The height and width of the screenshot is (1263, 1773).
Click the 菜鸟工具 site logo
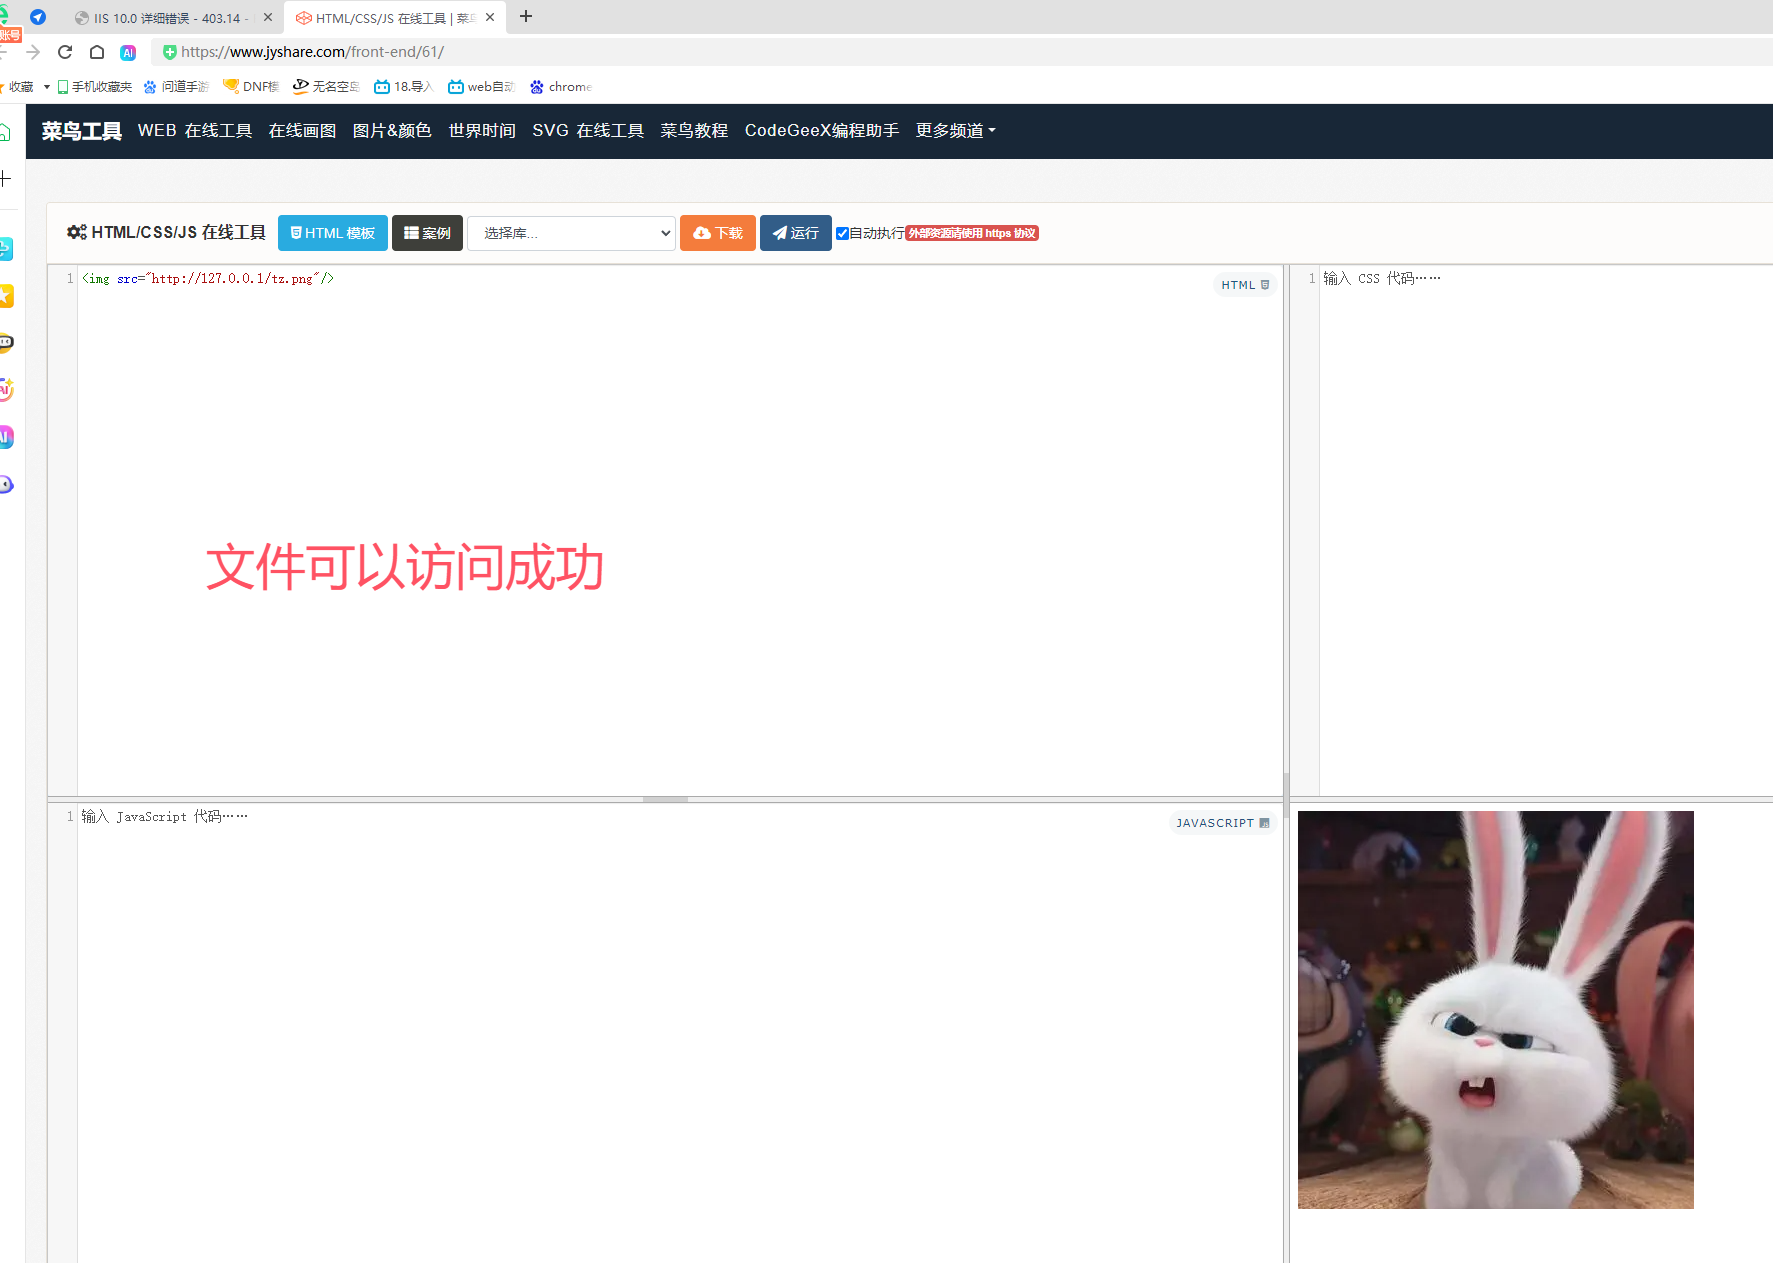[81, 131]
